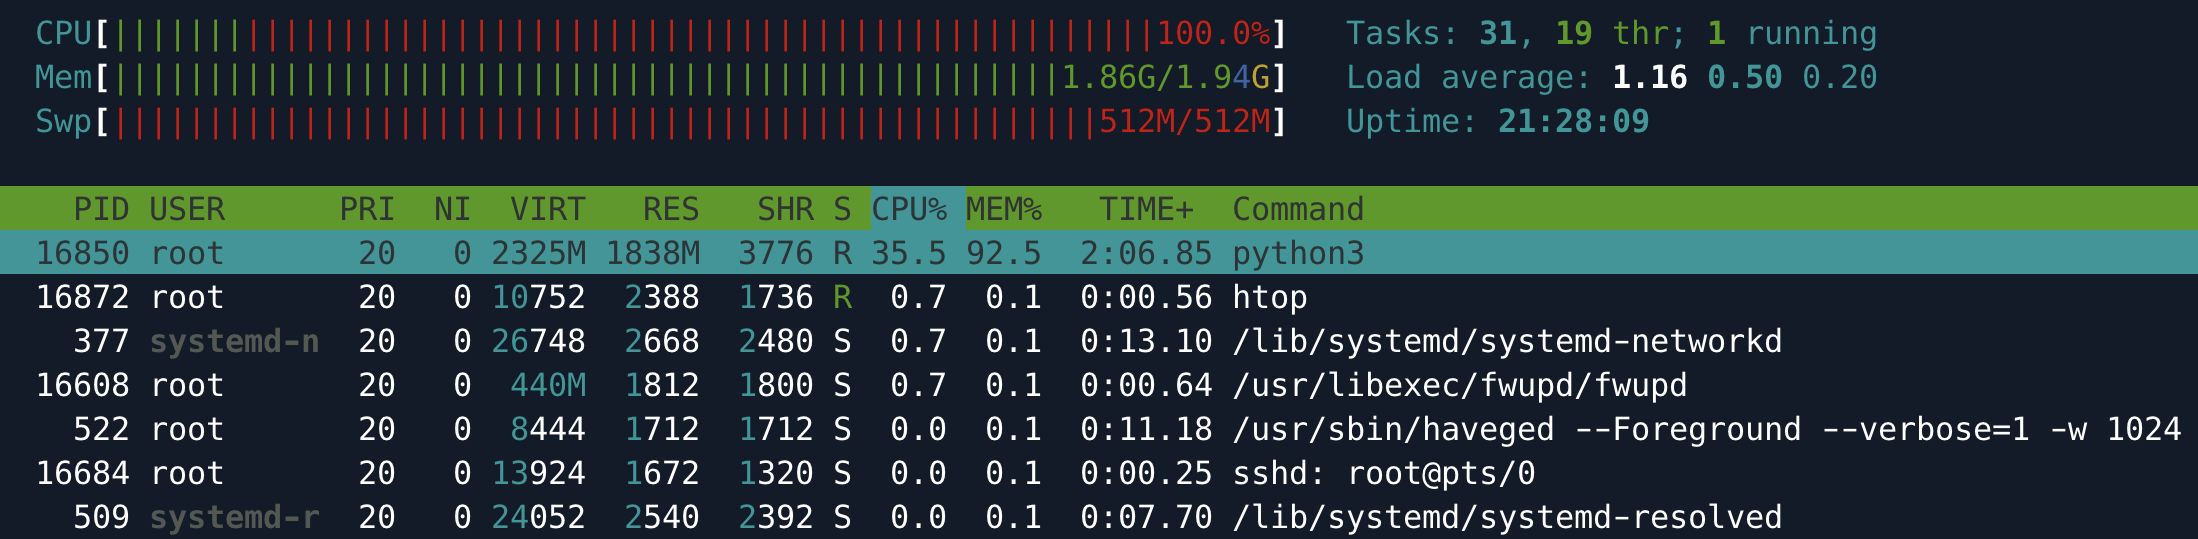Viewport: 2198px width, 539px height.
Task: Select the fwupd process row
Action: click(1099, 385)
